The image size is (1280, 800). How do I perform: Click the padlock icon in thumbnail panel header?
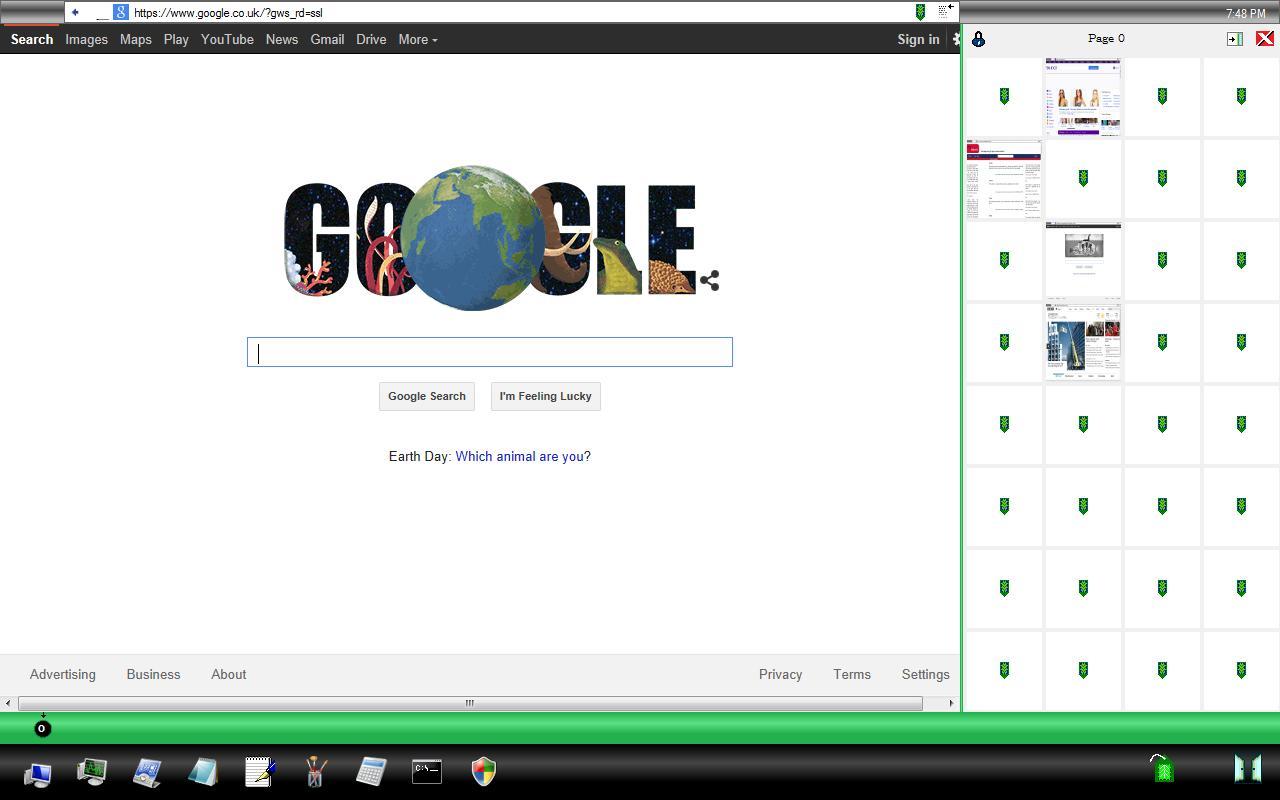(978, 39)
